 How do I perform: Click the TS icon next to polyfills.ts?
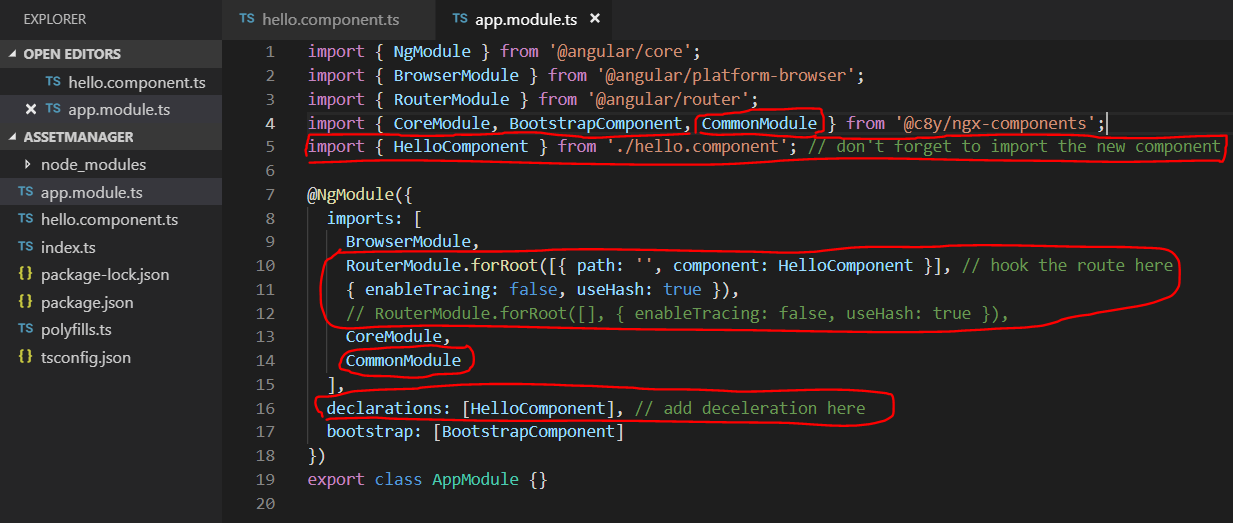pyautogui.click(x=26, y=329)
